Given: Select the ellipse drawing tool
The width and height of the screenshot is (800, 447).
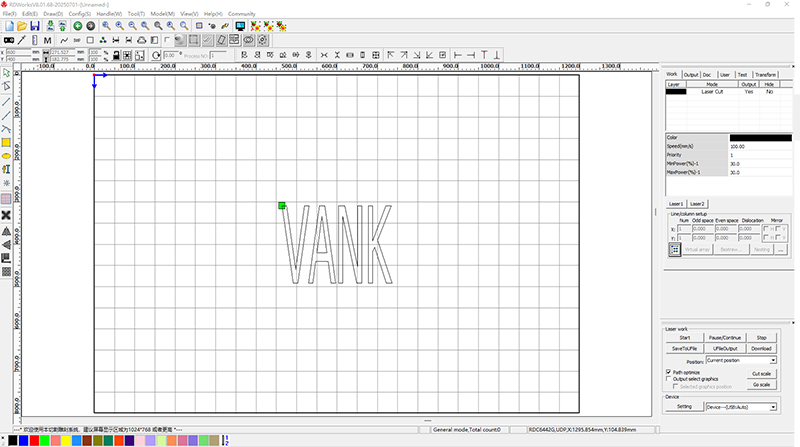Looking at the screenshot, I should [6, 157].
